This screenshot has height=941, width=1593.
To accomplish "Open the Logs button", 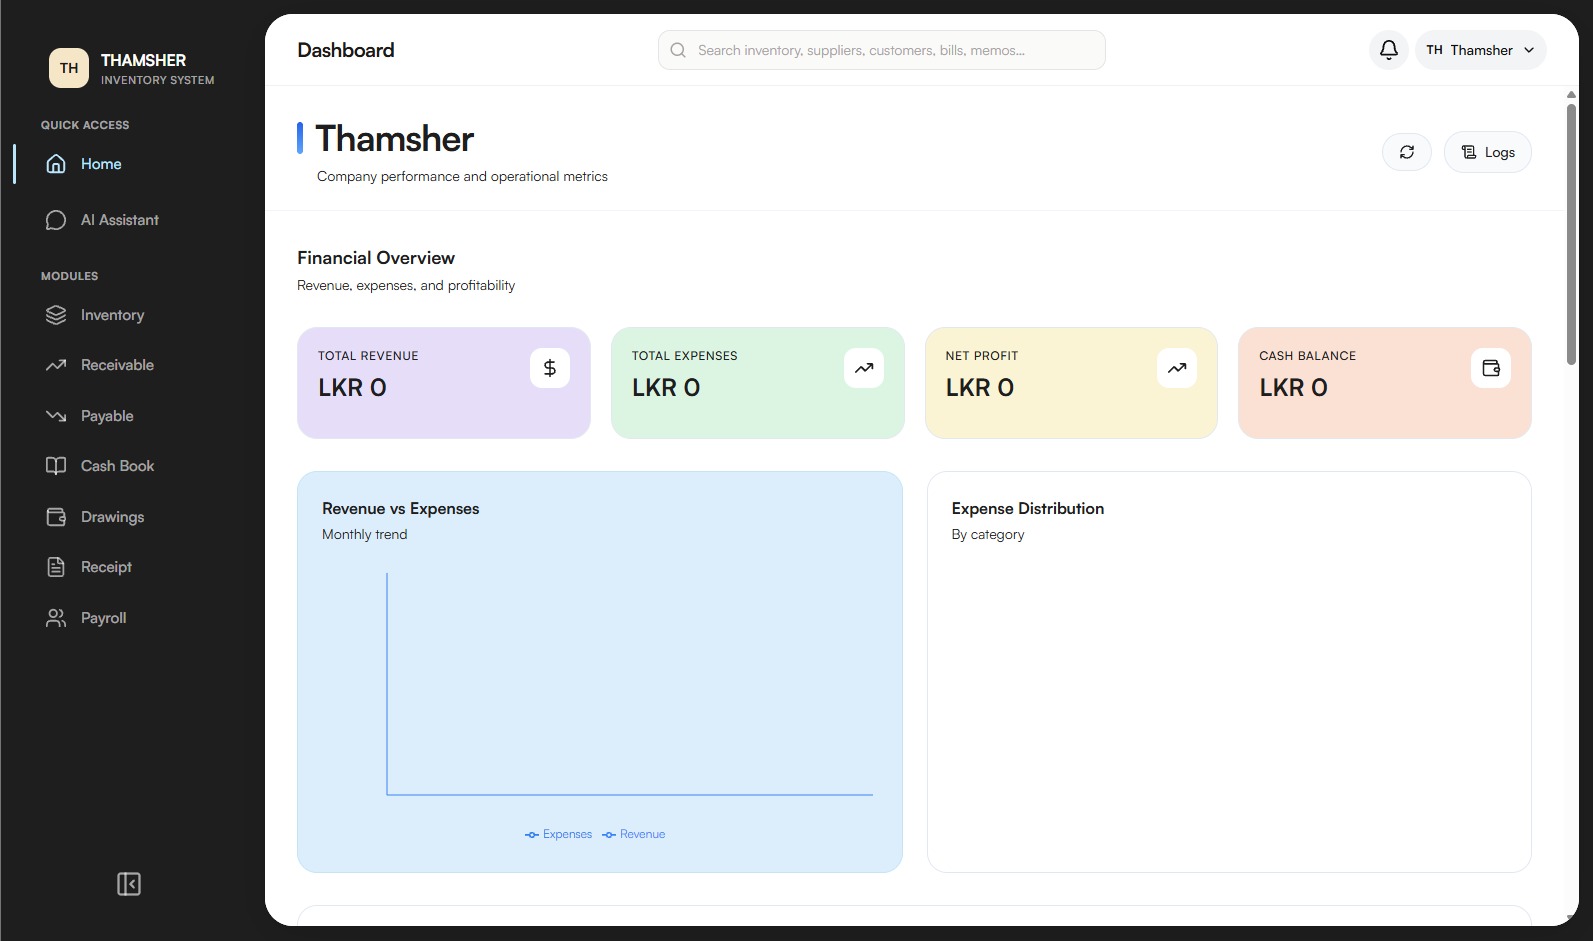I will click(x=1487, y=152).
